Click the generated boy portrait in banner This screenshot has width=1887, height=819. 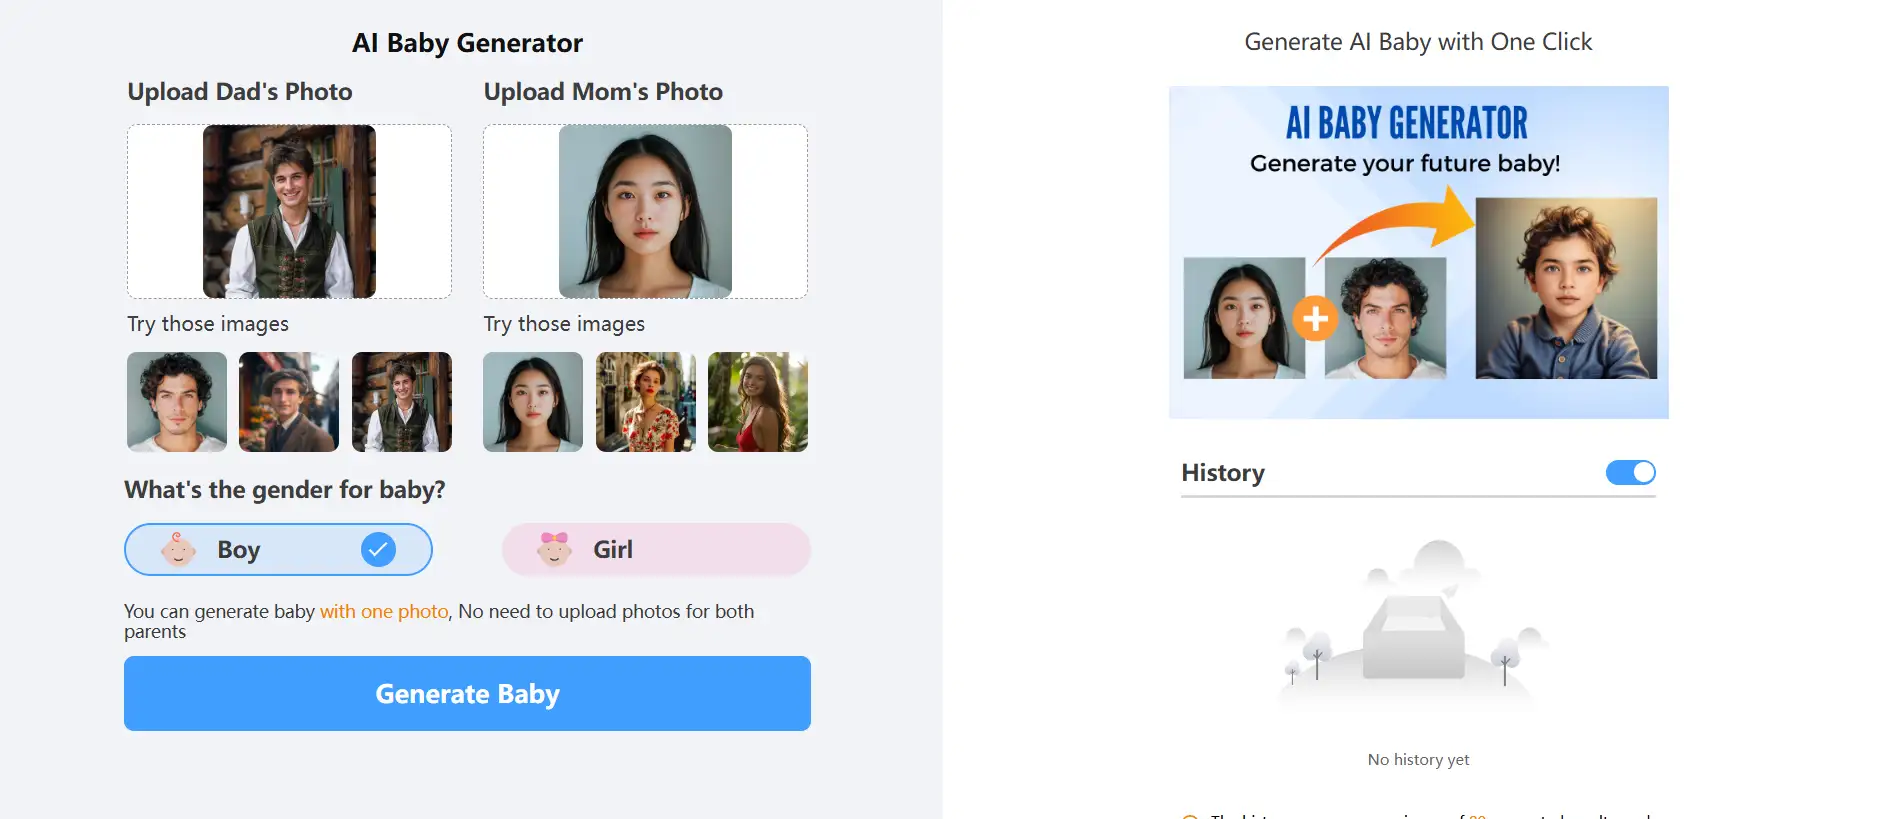[x=1565, y=289]
